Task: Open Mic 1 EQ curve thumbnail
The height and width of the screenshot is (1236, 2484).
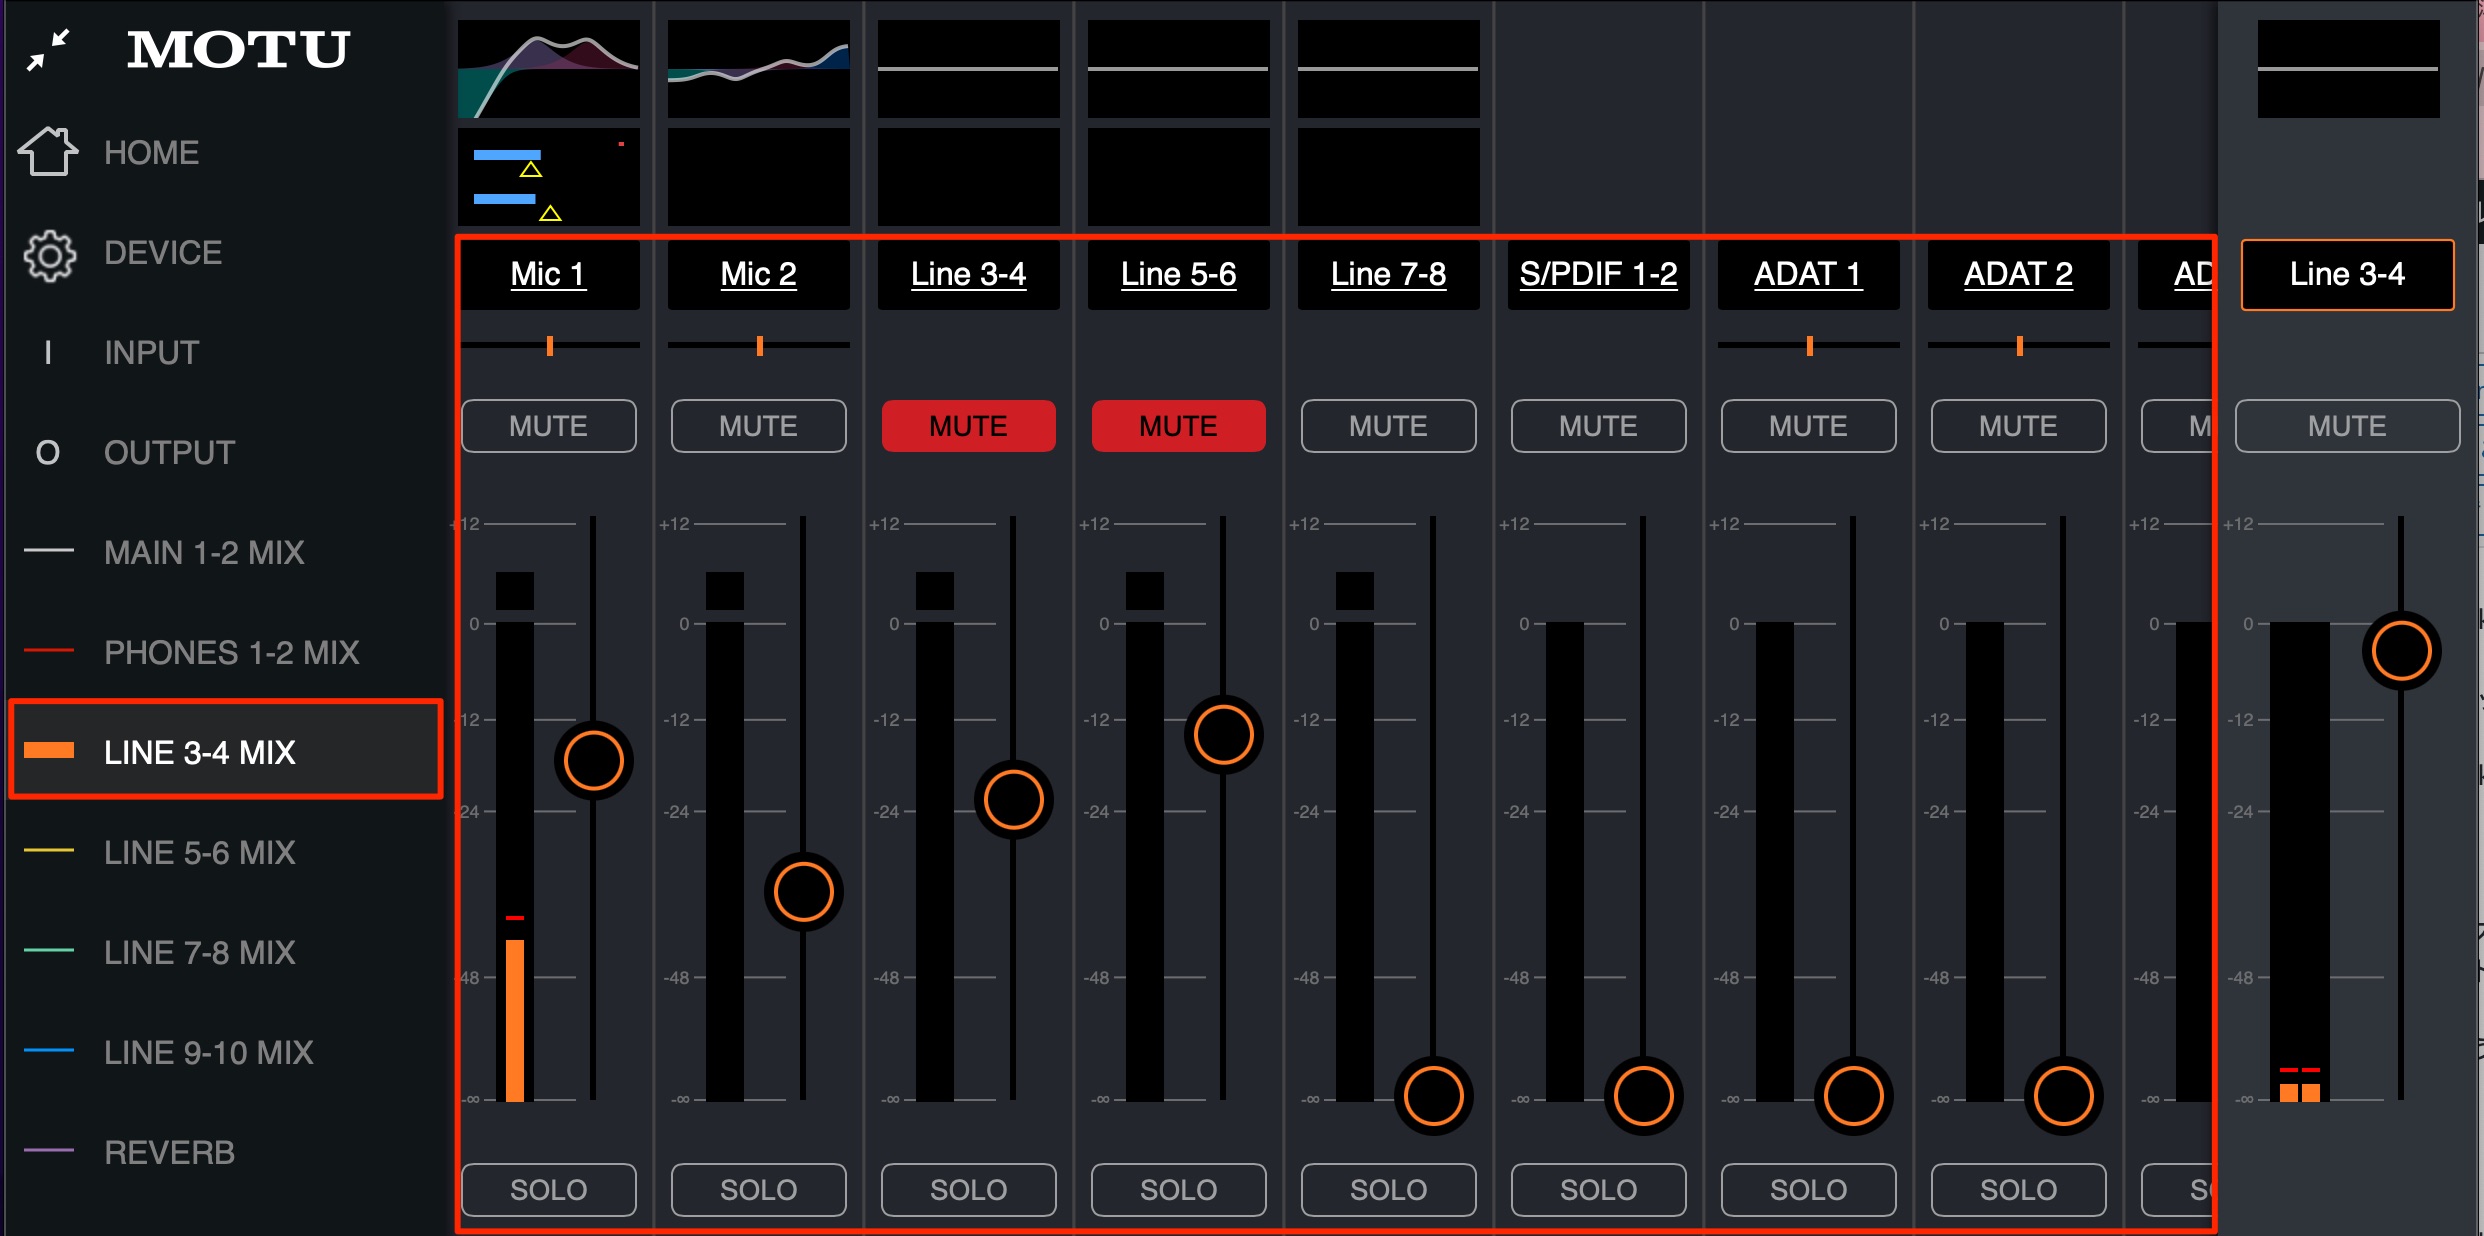Action: (x=549, y=68)
